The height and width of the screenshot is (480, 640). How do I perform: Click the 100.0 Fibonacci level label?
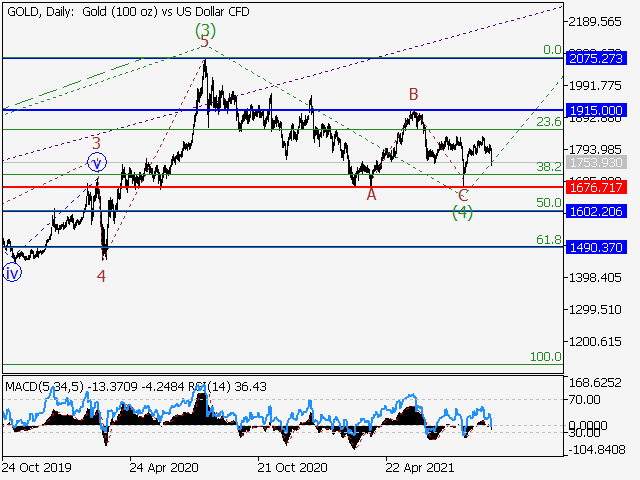546,357
